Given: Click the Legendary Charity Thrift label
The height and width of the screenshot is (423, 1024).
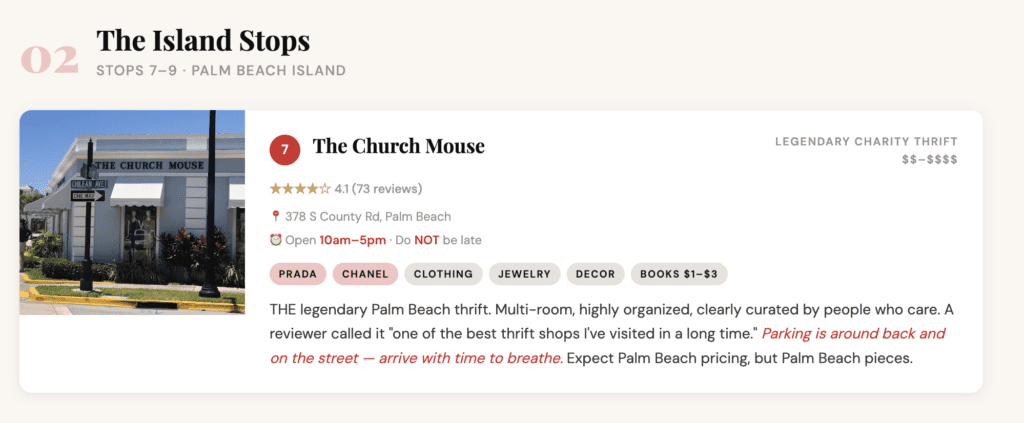Looking at the screenshot, I should (866, 142).
